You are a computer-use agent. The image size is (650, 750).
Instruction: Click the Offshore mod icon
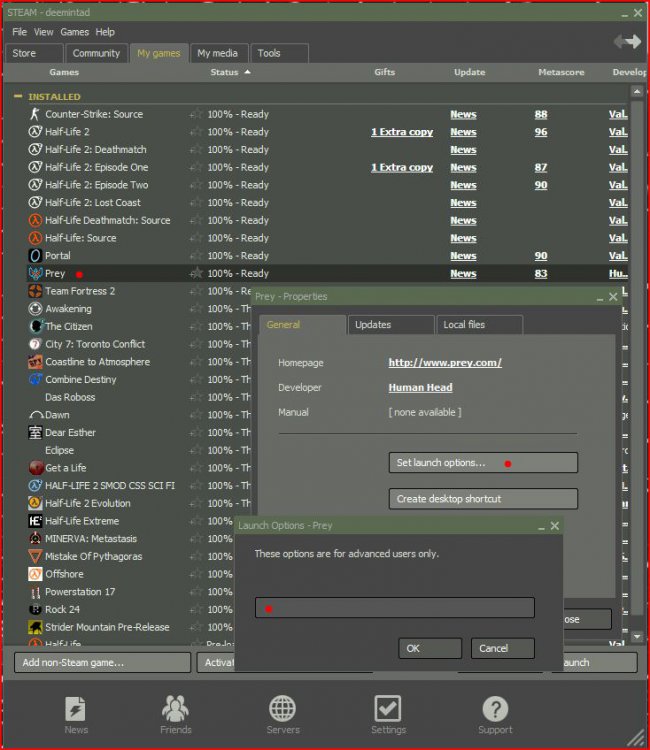[35, 574]
